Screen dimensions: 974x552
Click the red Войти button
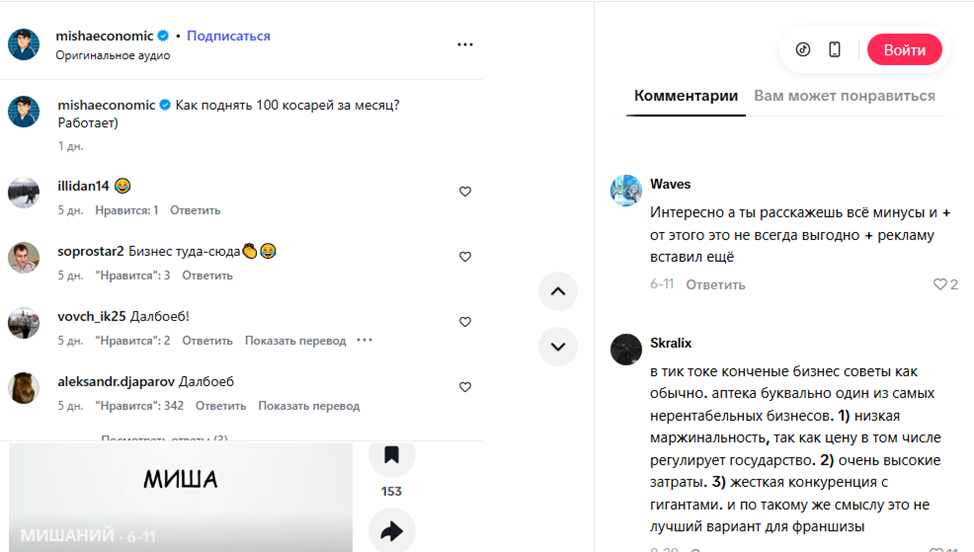pos(904,50)
